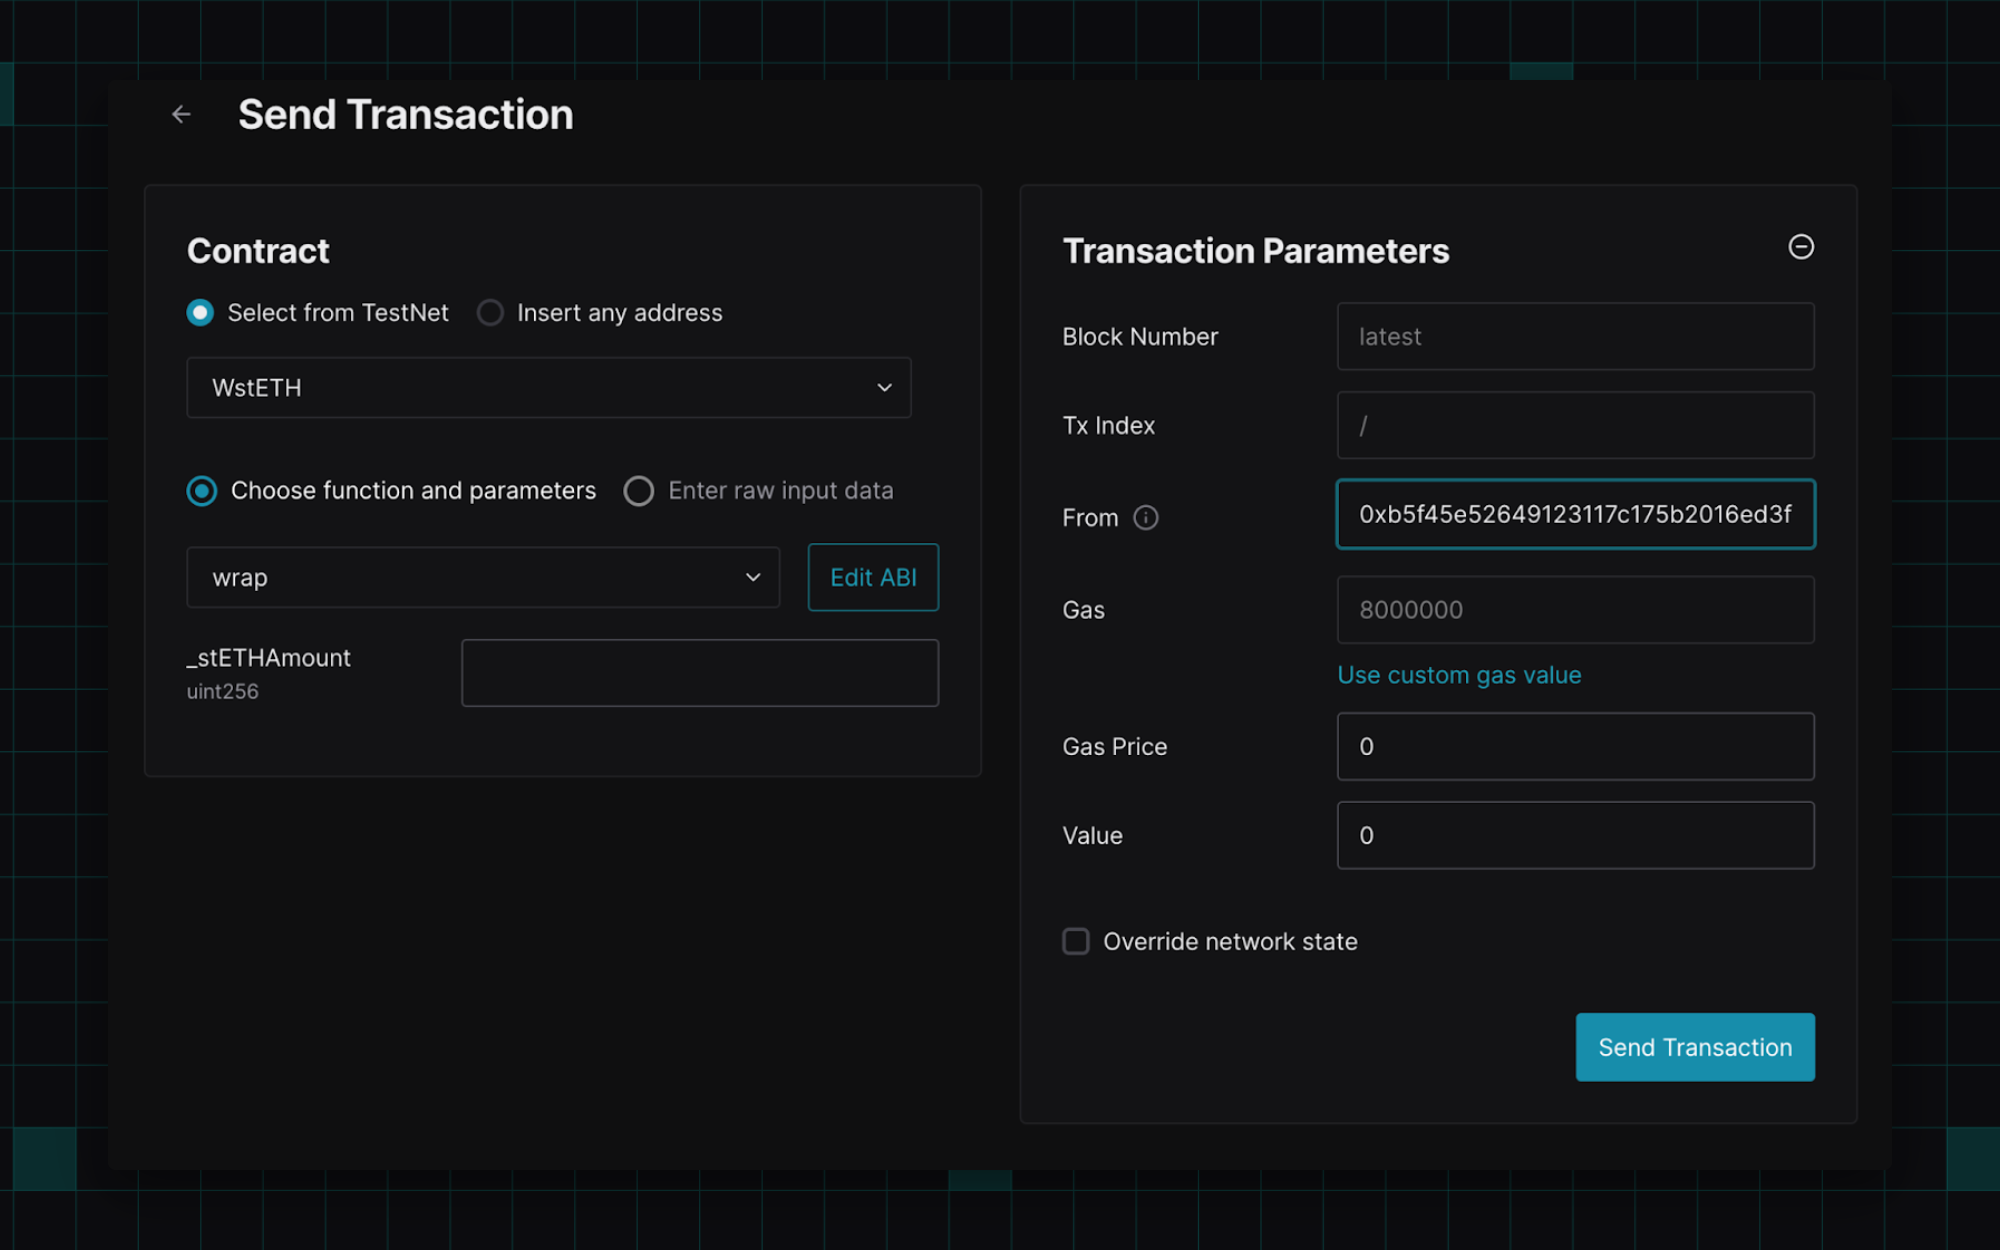The image size is (2000, 1250).
Task: Click the 'Use custom gas value' link
Action: pos(1459,675)
